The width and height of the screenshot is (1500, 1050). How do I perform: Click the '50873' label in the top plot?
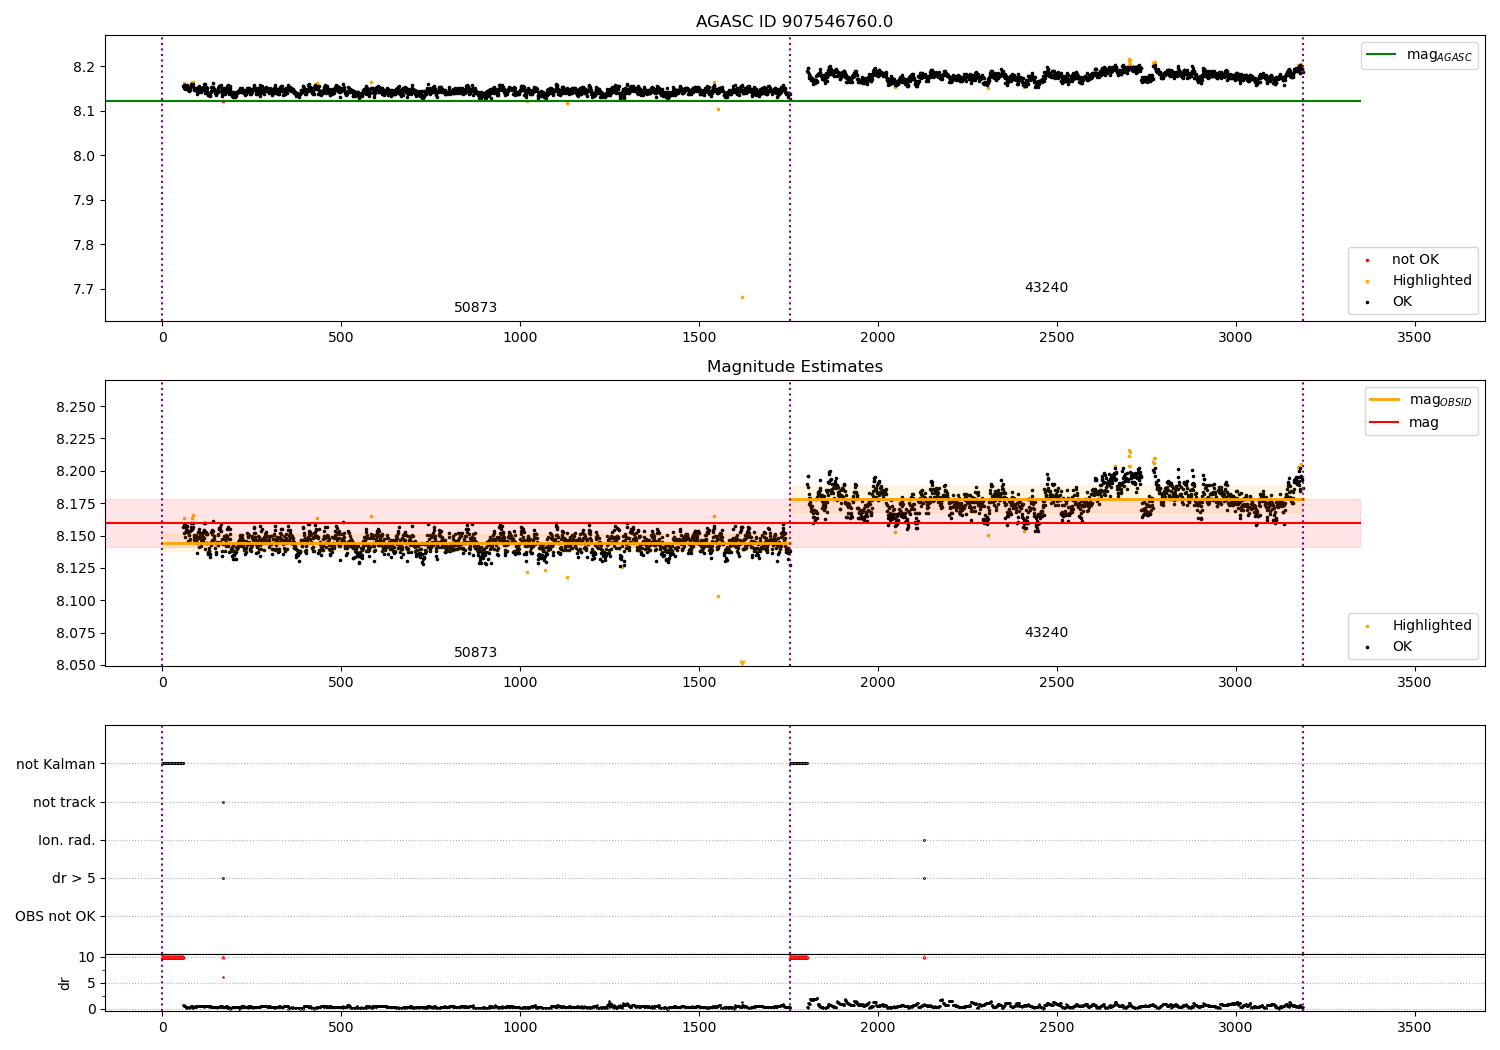475,308
